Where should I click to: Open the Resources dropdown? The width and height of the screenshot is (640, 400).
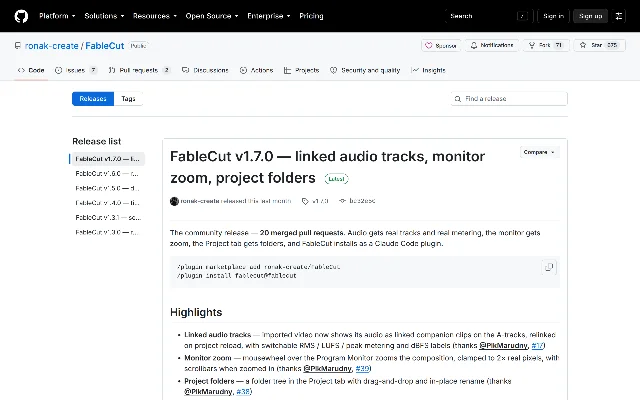(155, 16)
